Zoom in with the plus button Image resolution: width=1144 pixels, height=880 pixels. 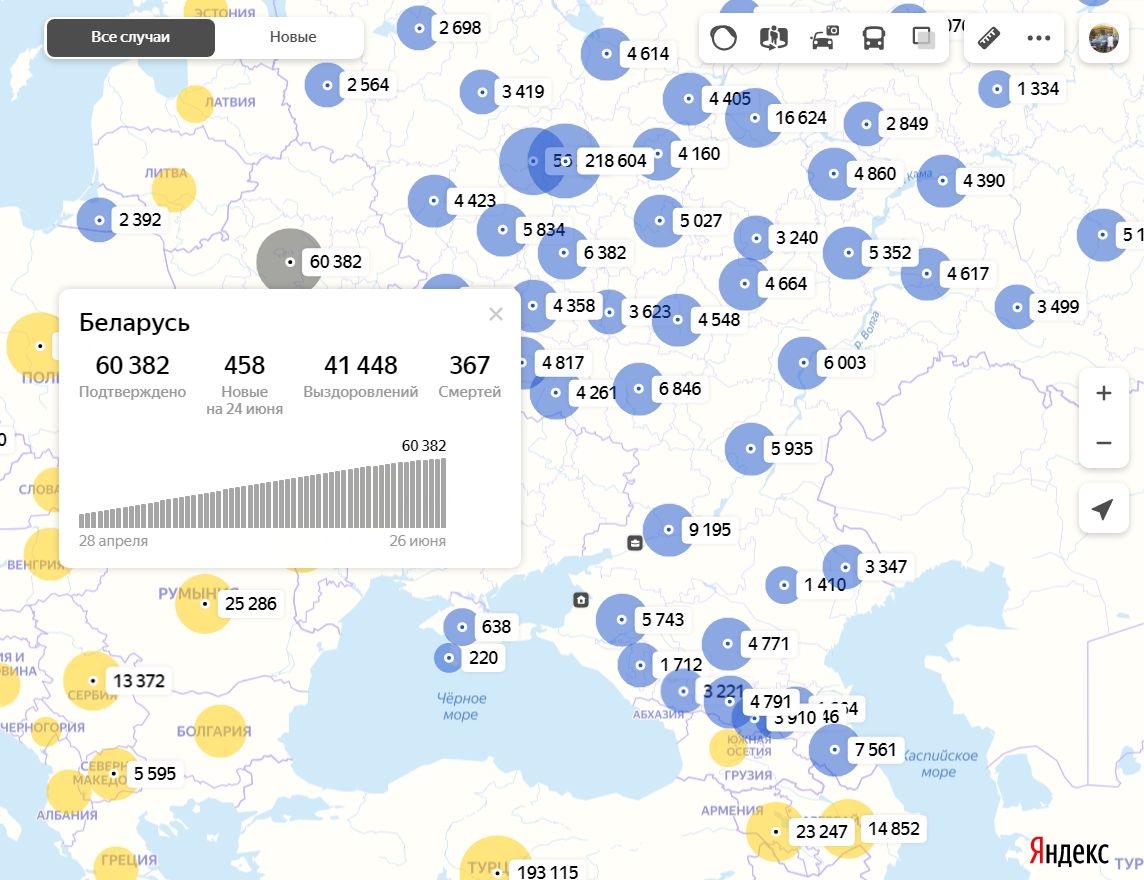1104,393
